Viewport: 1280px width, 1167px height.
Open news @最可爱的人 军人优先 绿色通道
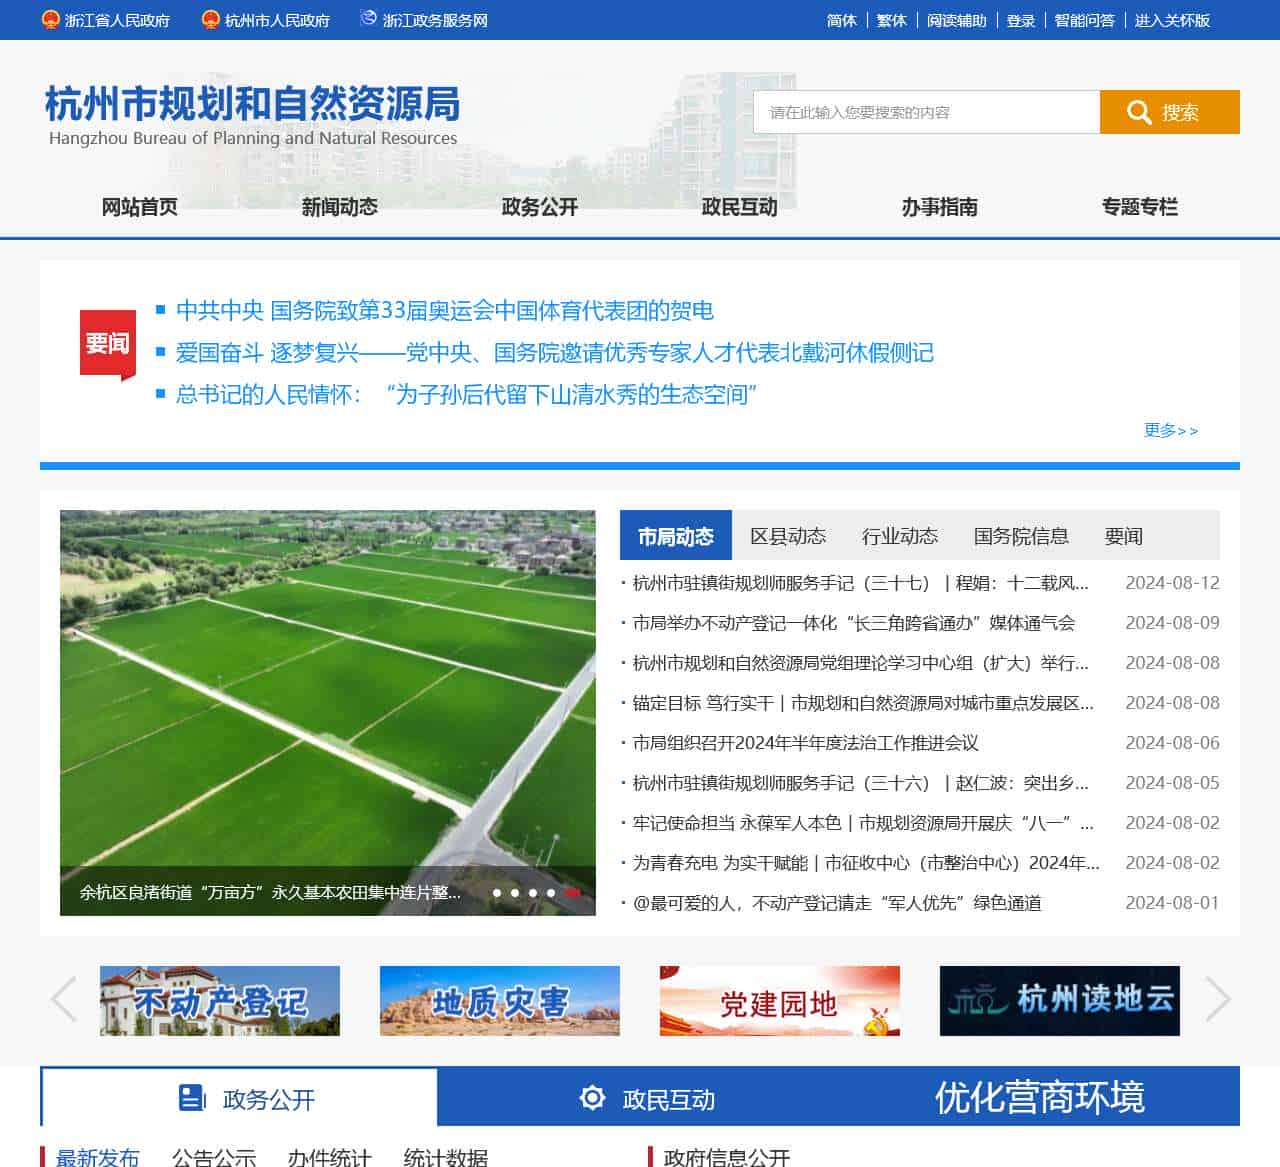click(837, 903)
